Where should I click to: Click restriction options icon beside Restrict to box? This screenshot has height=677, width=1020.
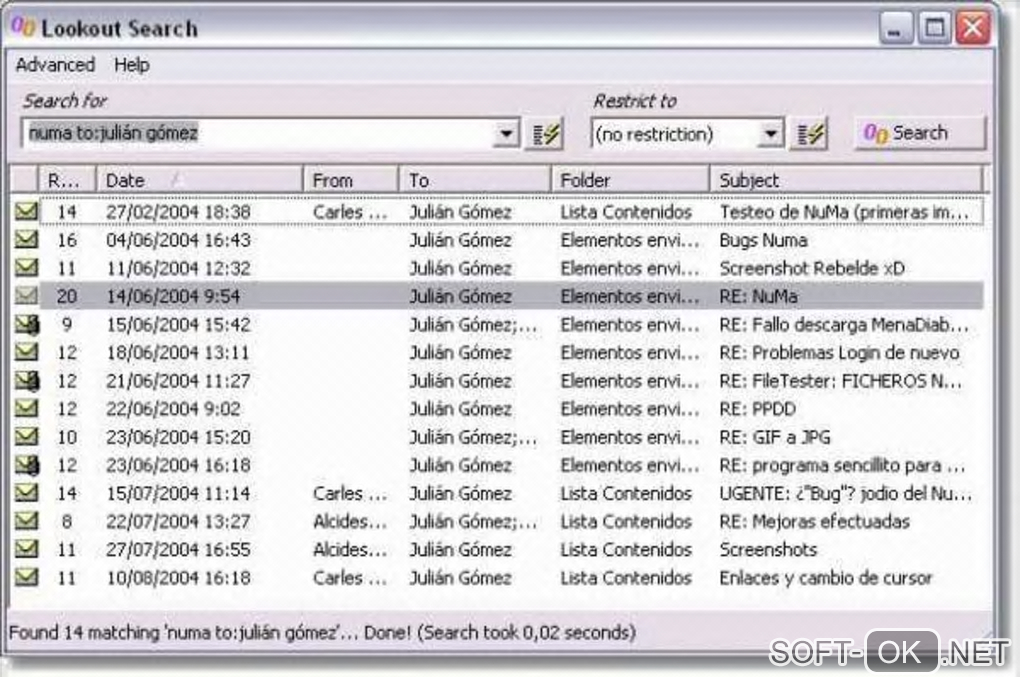click(810, 134)
